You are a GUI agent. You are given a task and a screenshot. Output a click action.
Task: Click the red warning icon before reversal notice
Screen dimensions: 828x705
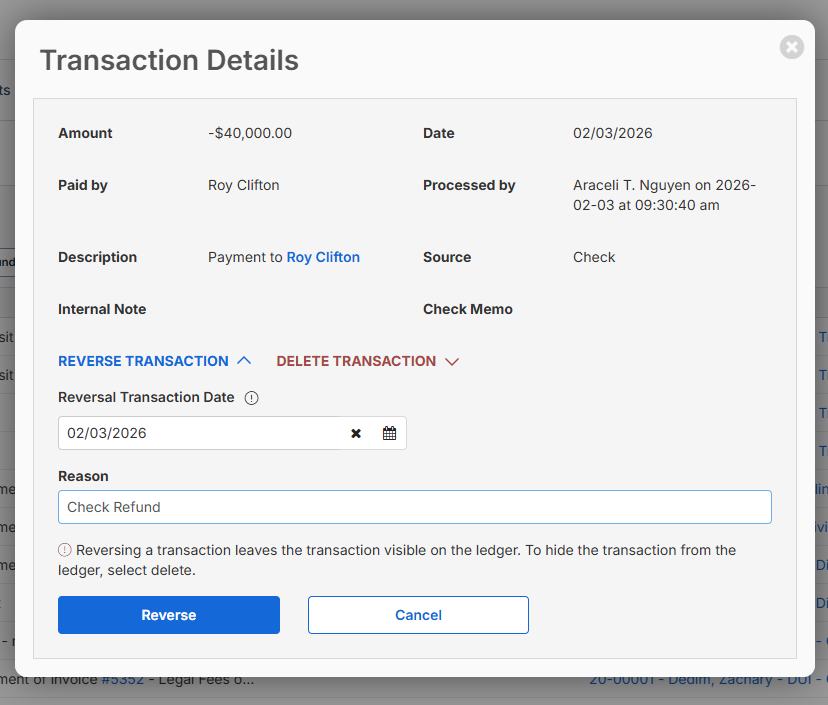[65, 550]
